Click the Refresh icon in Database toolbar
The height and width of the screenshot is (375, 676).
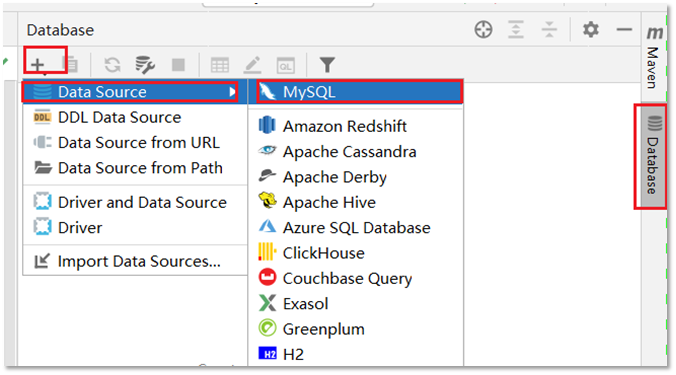[113, 65]
